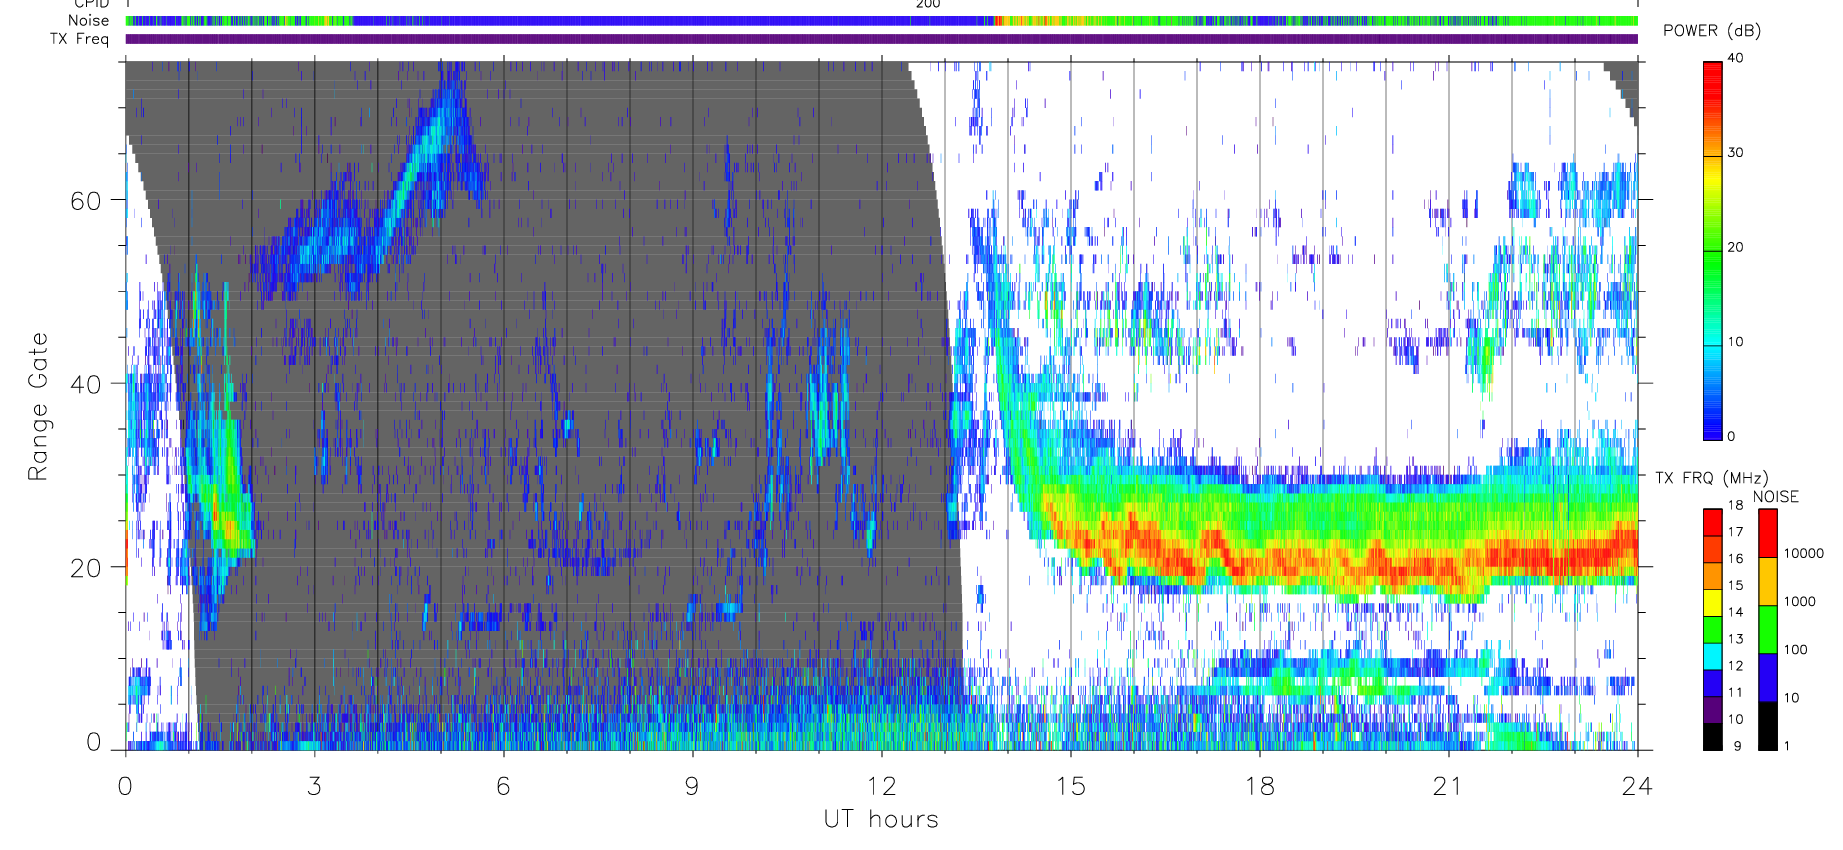The image size is (1843, 850).
Task: Click the Noise time strip at top
Action: click(881, 21)
